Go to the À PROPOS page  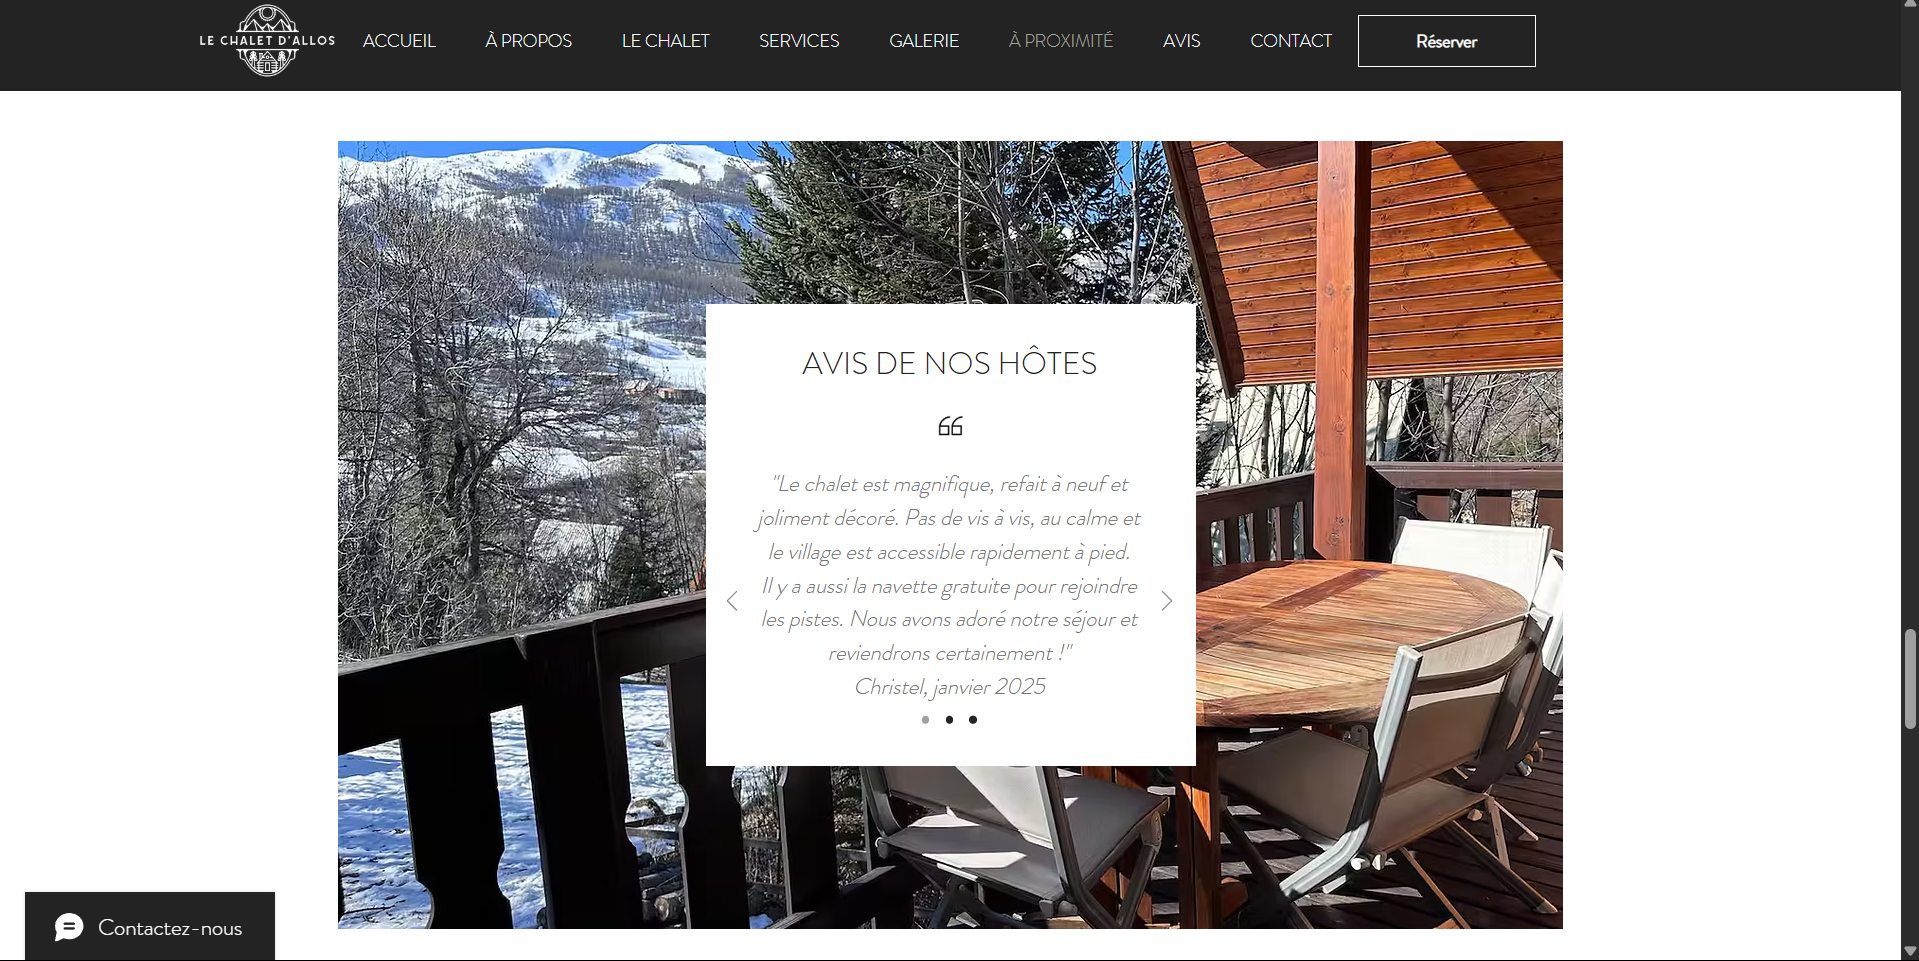tap(528, 41)
